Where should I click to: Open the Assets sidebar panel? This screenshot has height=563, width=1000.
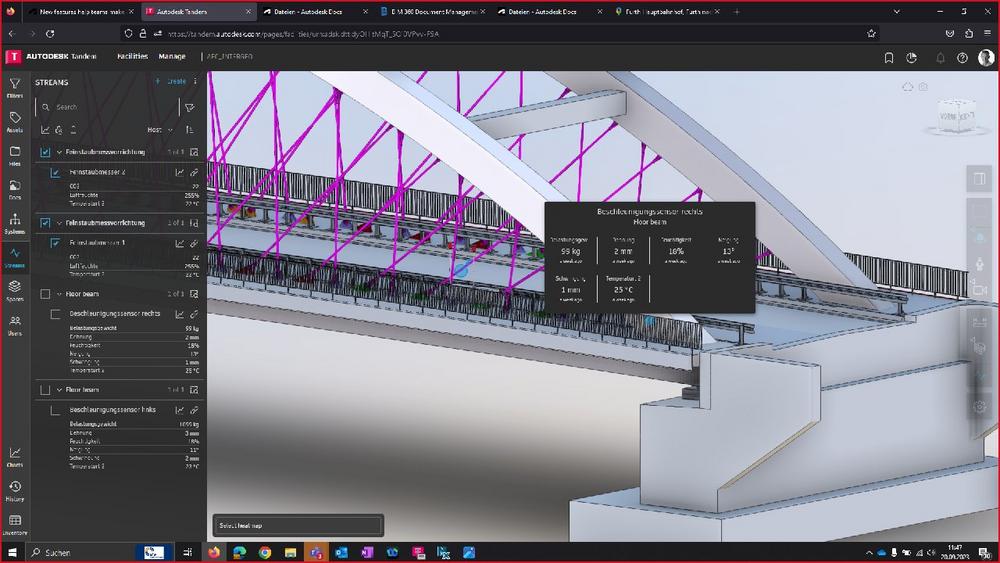click(x=15, y=121)
